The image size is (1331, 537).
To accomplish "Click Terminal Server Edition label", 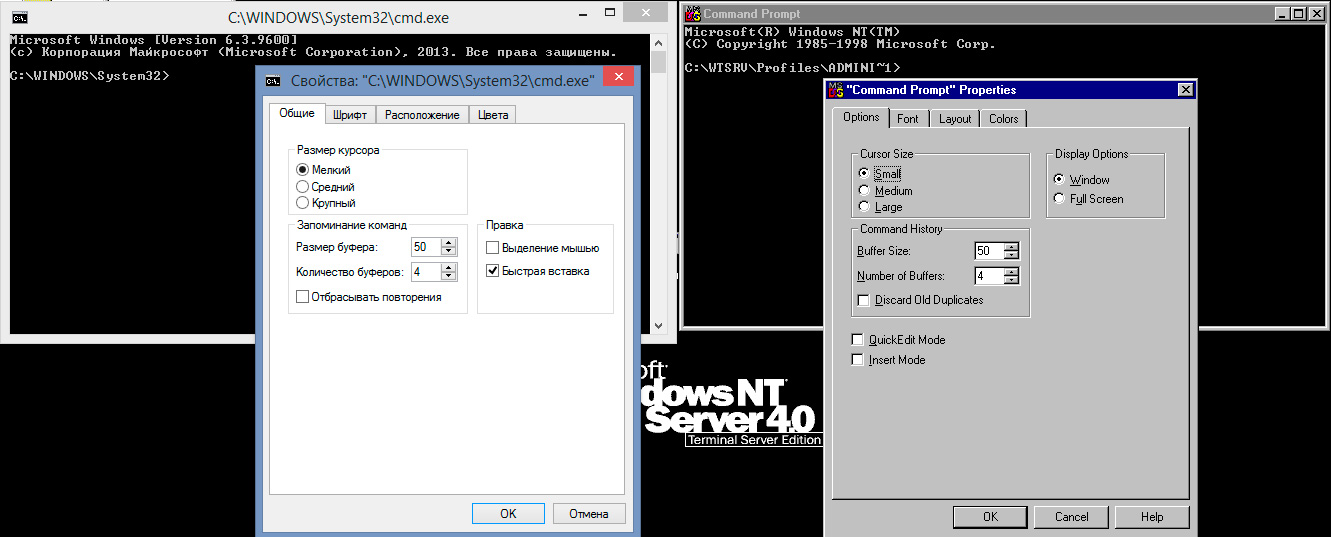I will pos(754,440).
